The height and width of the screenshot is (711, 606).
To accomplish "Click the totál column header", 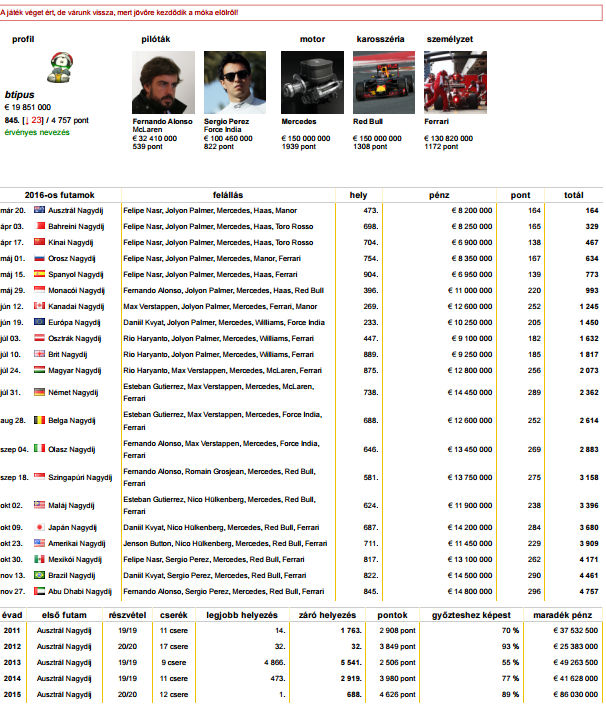I will click(574, 195).
